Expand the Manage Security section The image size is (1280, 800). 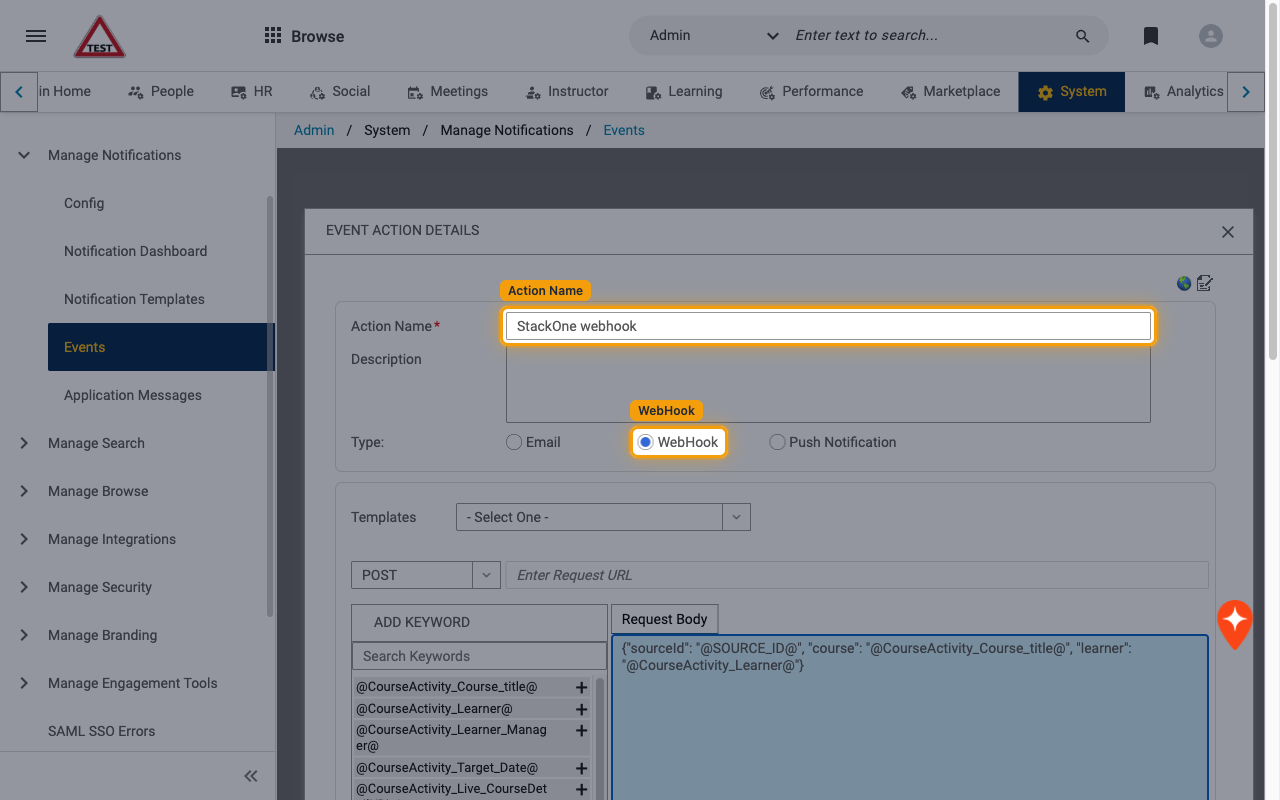24,587
